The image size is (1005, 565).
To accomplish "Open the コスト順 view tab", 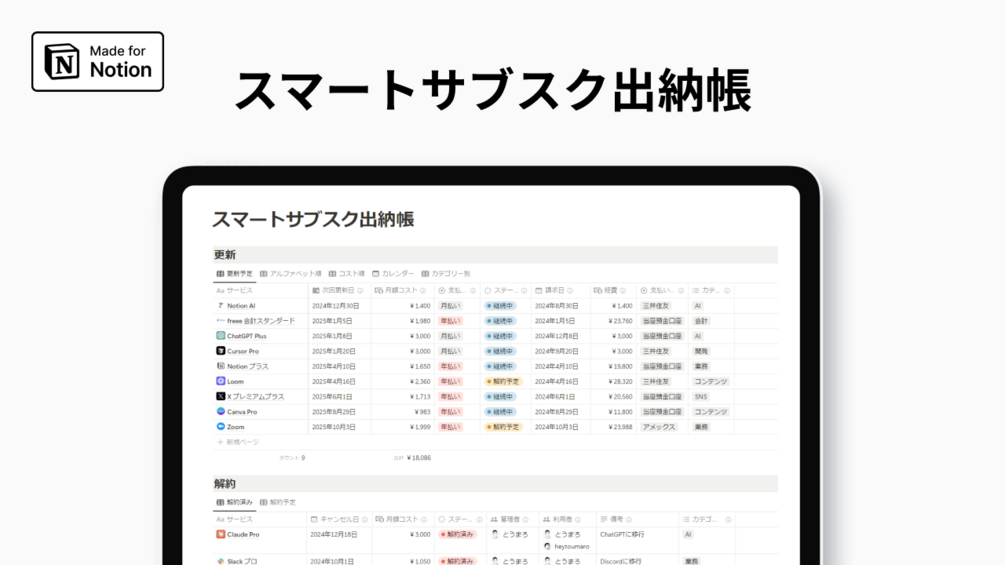I will (347, 274).
